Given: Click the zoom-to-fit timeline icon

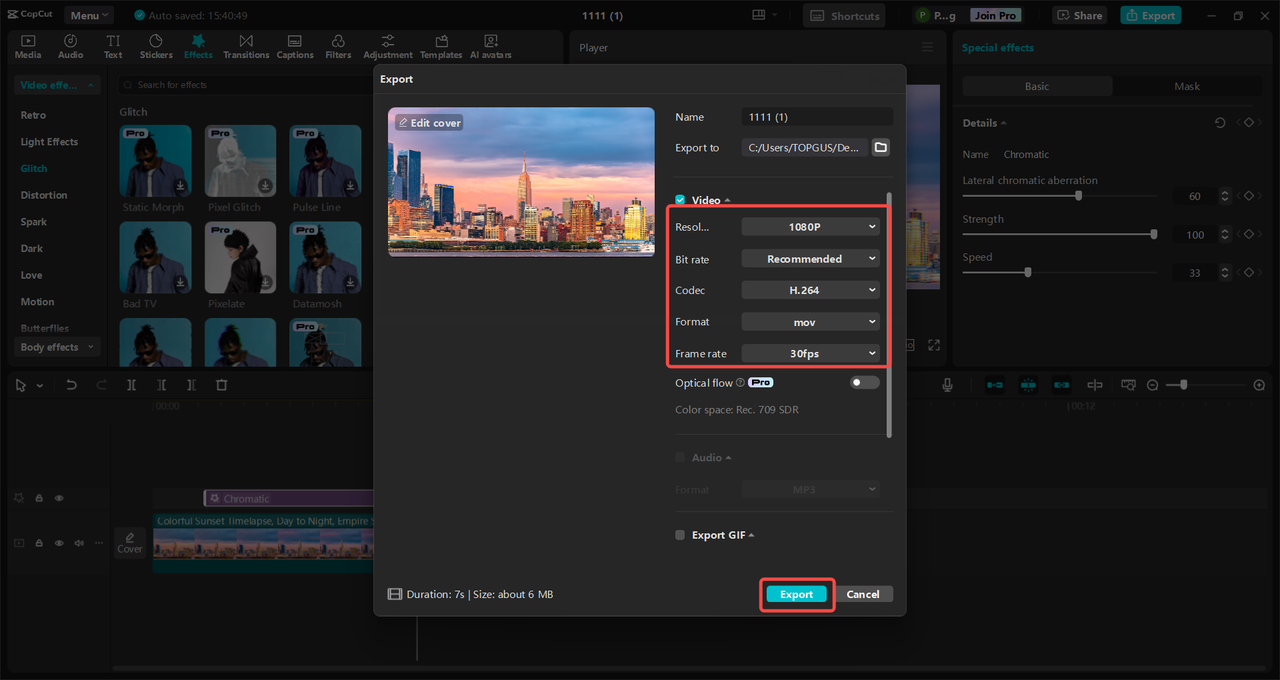Looking at the screenshot, I should pos(1128,385).
